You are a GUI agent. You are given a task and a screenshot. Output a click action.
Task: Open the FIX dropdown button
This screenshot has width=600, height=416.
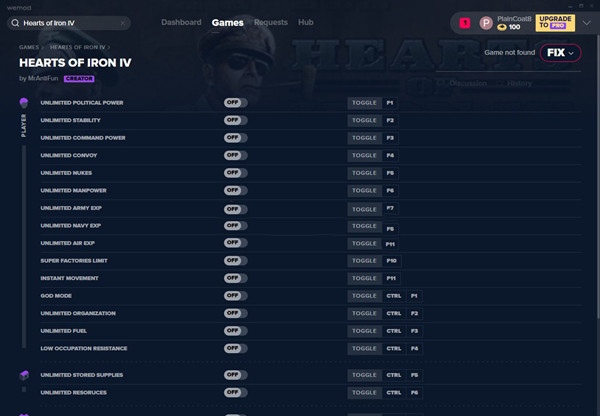[560, 53]
